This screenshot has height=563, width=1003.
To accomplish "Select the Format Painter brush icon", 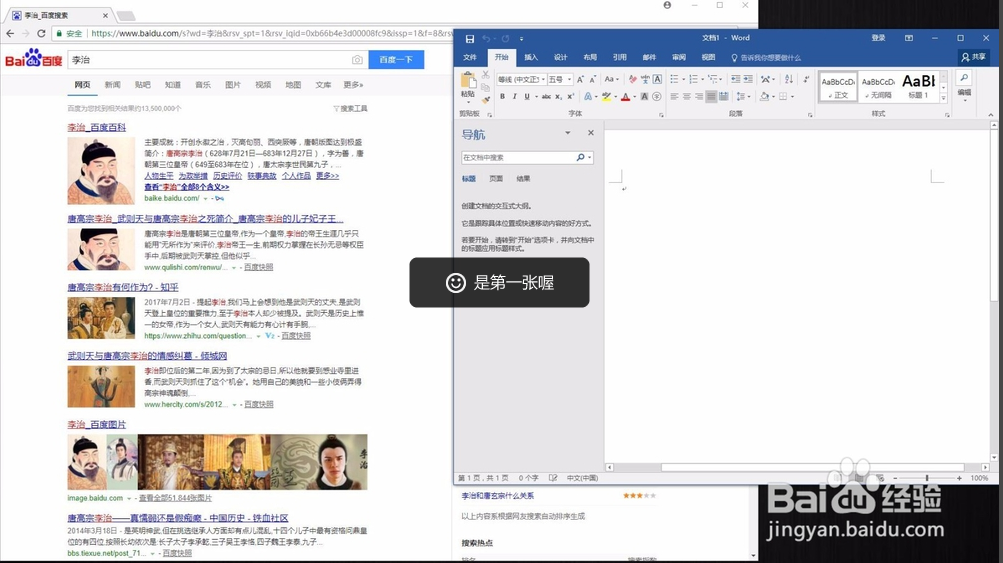I will click(486, 99).
